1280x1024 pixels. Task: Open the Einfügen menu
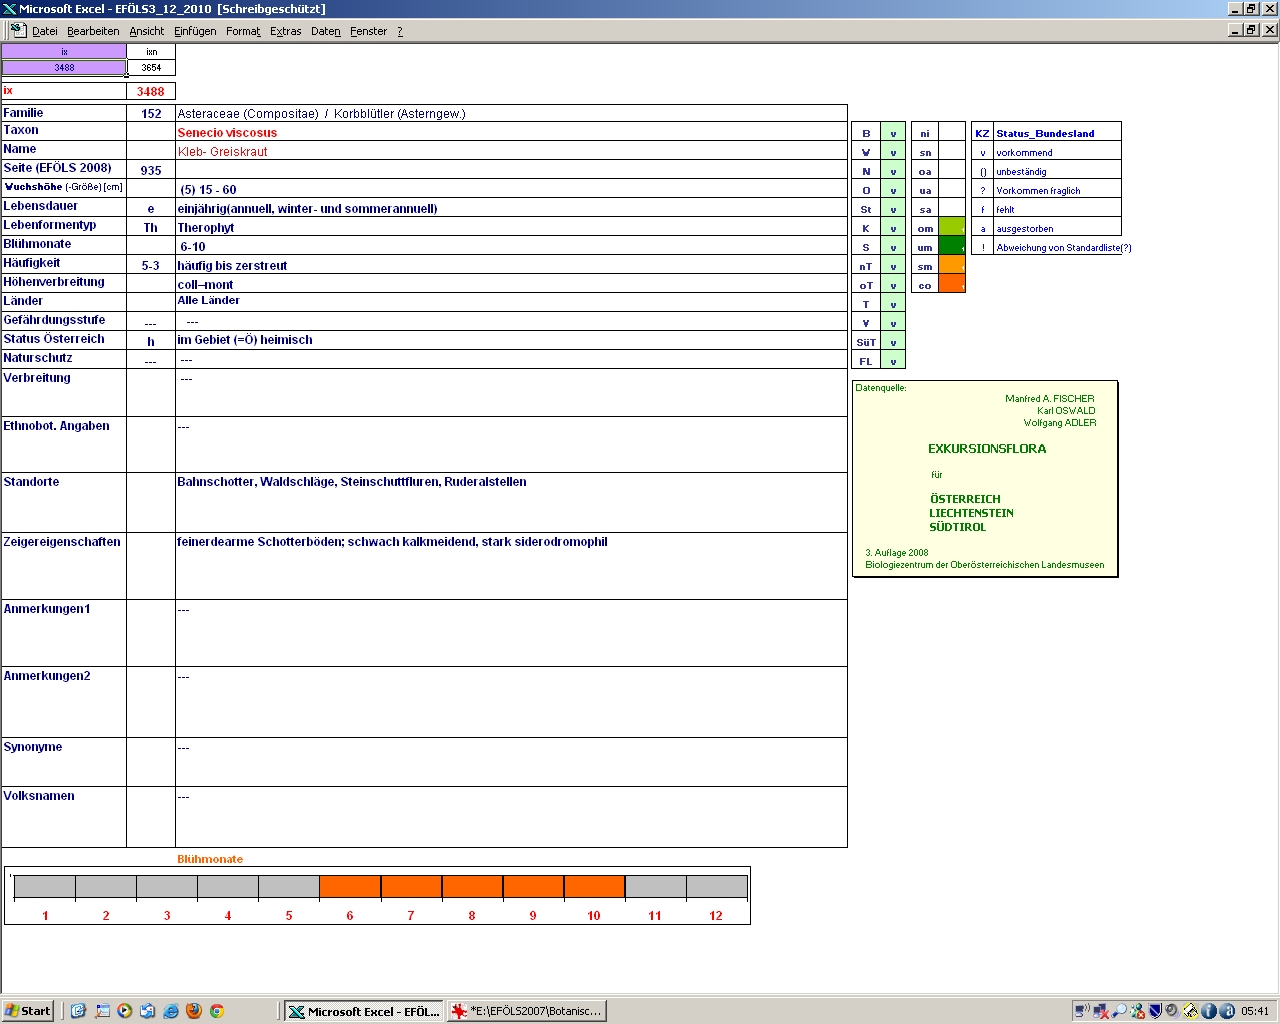(195, 31)
